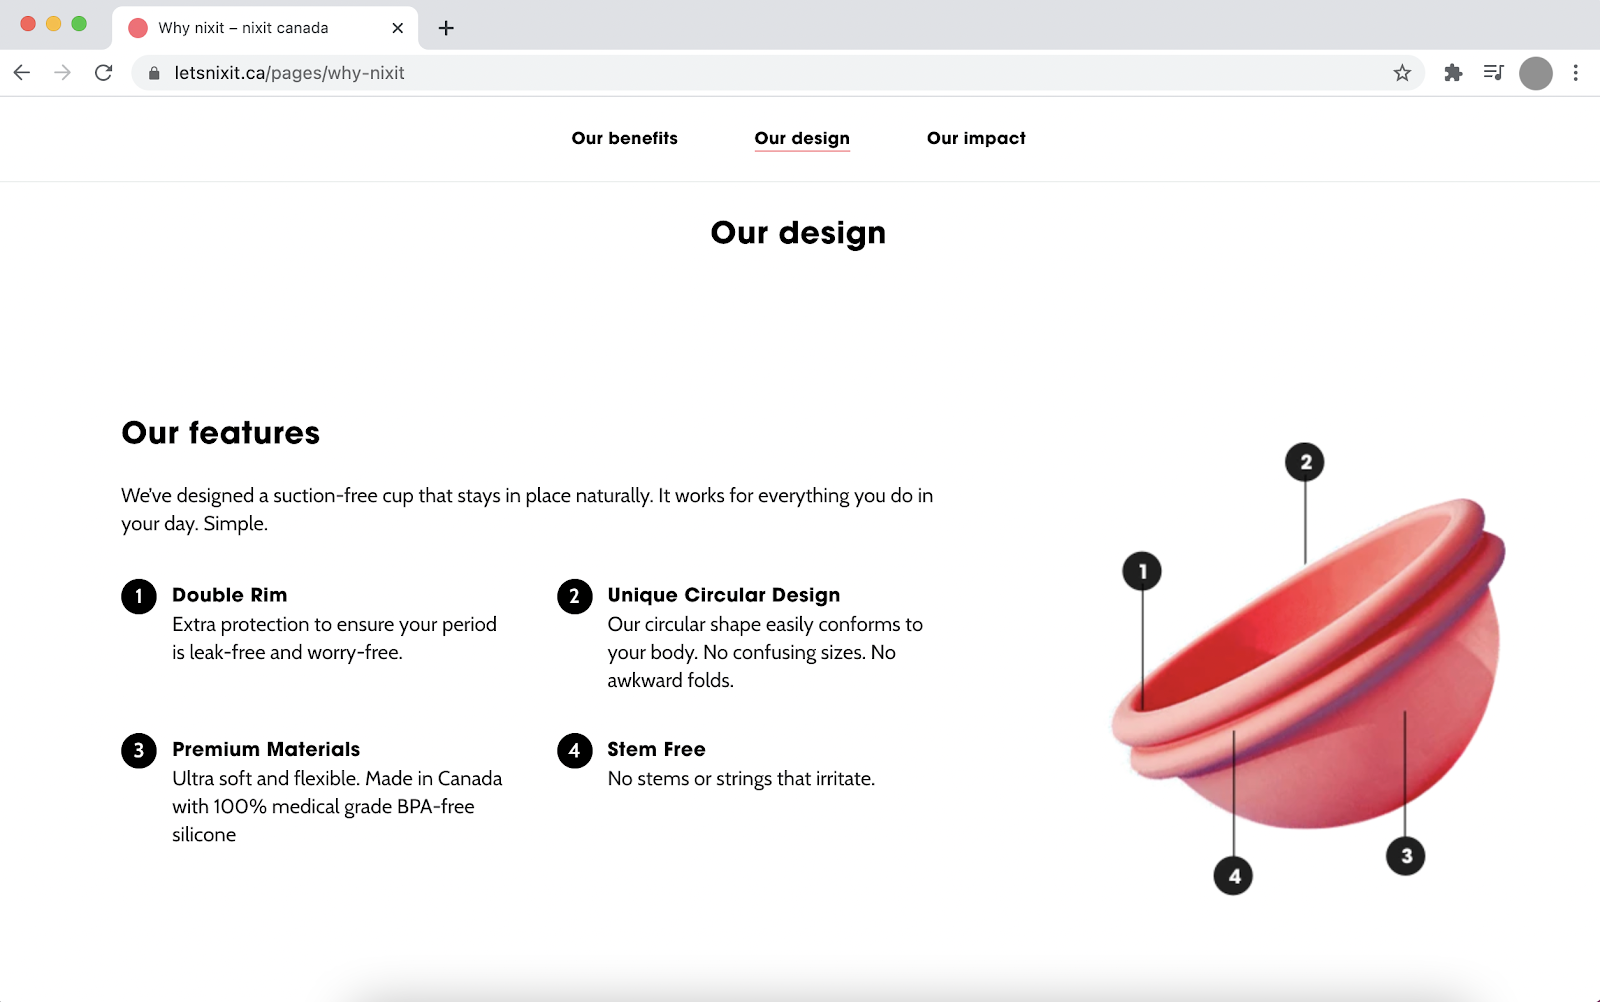Screen dimensions: 1600x1002
Task: Go back to the previous page
Action: (x=22, y=73)
